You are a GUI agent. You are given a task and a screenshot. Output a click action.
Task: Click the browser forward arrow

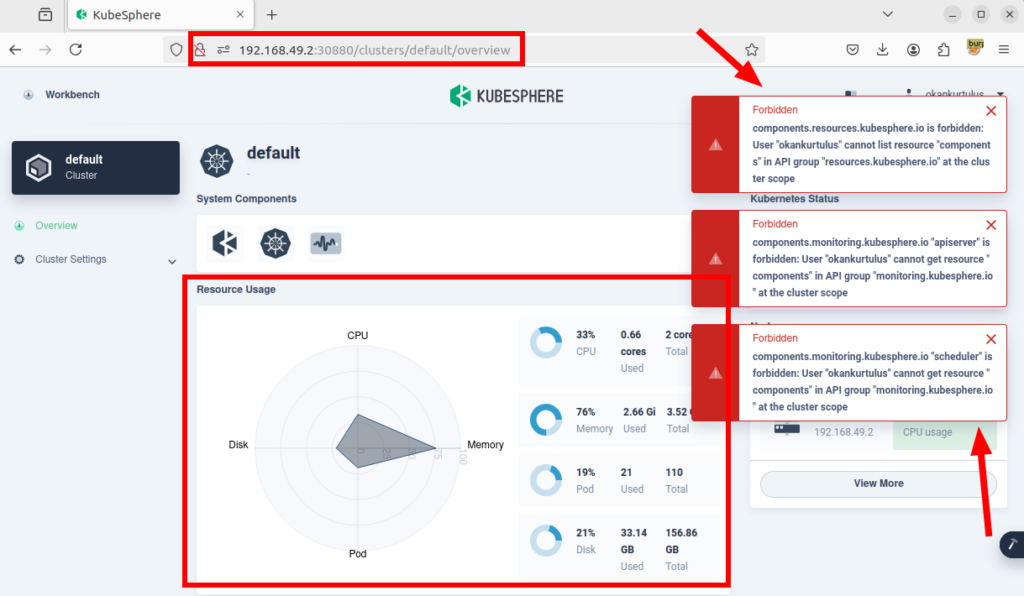click(45, 50)
